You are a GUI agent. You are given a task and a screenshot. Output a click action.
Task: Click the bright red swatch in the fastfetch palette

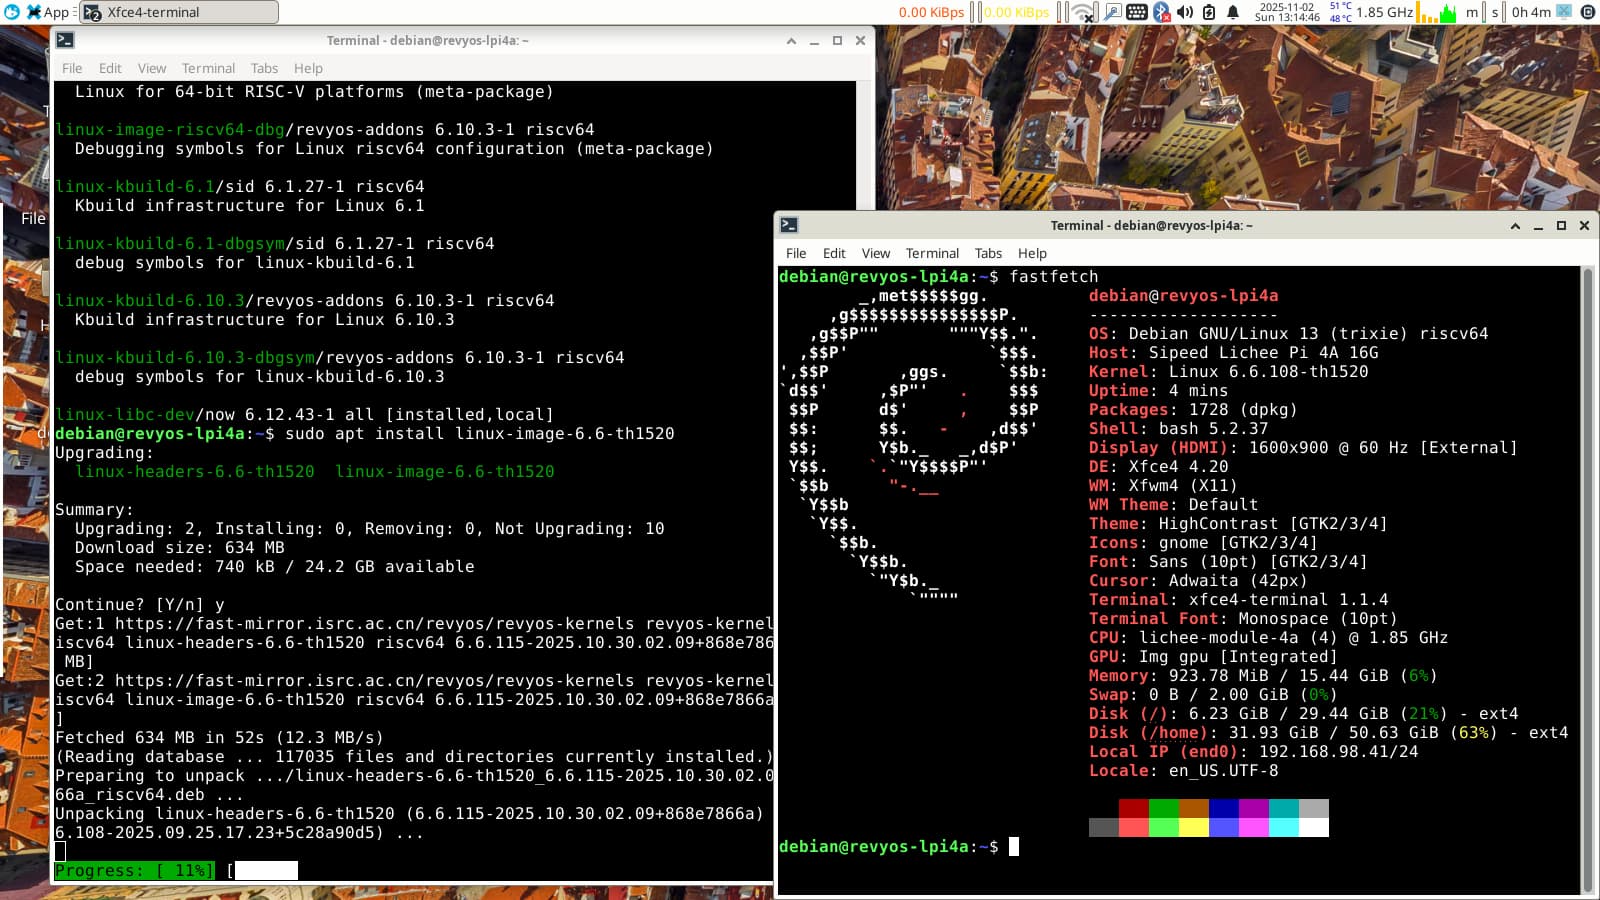click(x=1133, y=828)
